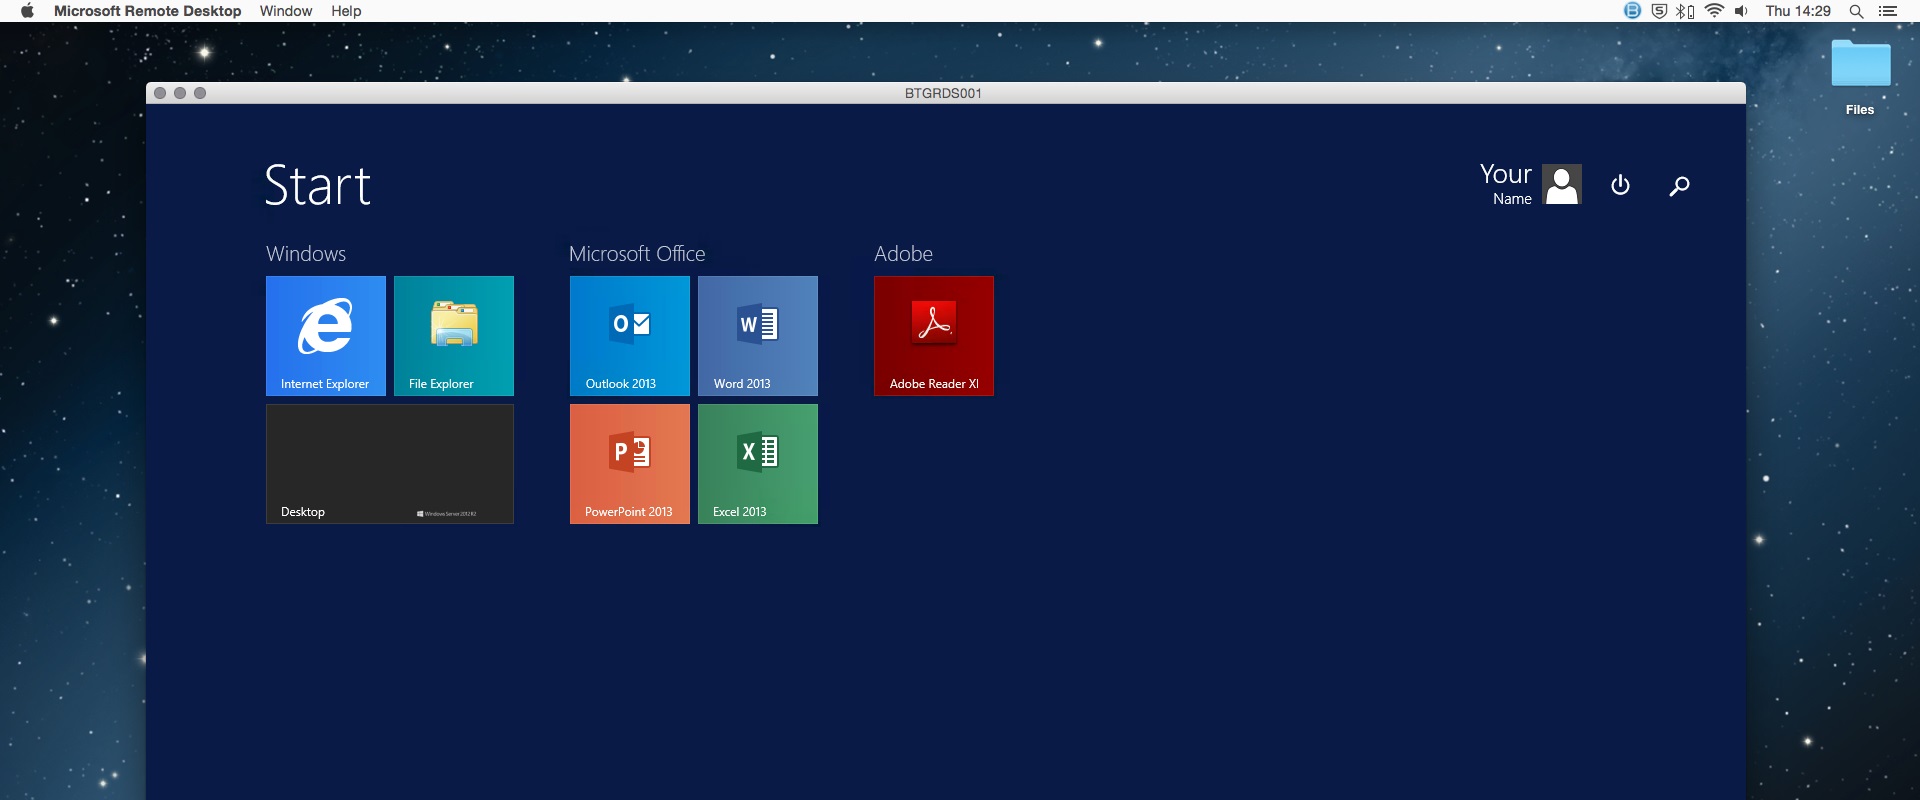Click the menu bar clock Thu 14:29
1920x800 pixels.
tap(1798, 11)
